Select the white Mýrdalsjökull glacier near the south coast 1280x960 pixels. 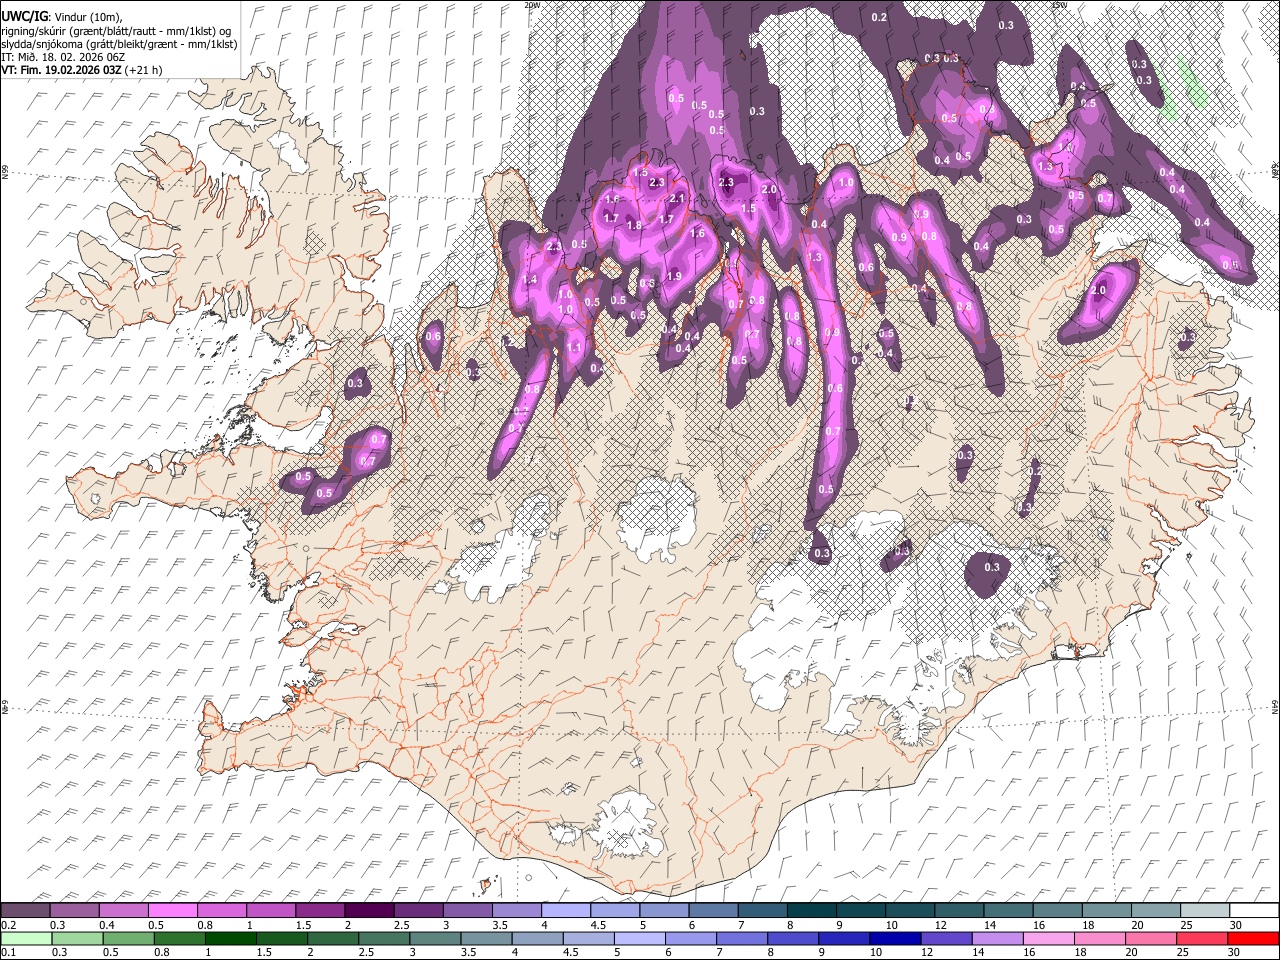coord(628,825)
